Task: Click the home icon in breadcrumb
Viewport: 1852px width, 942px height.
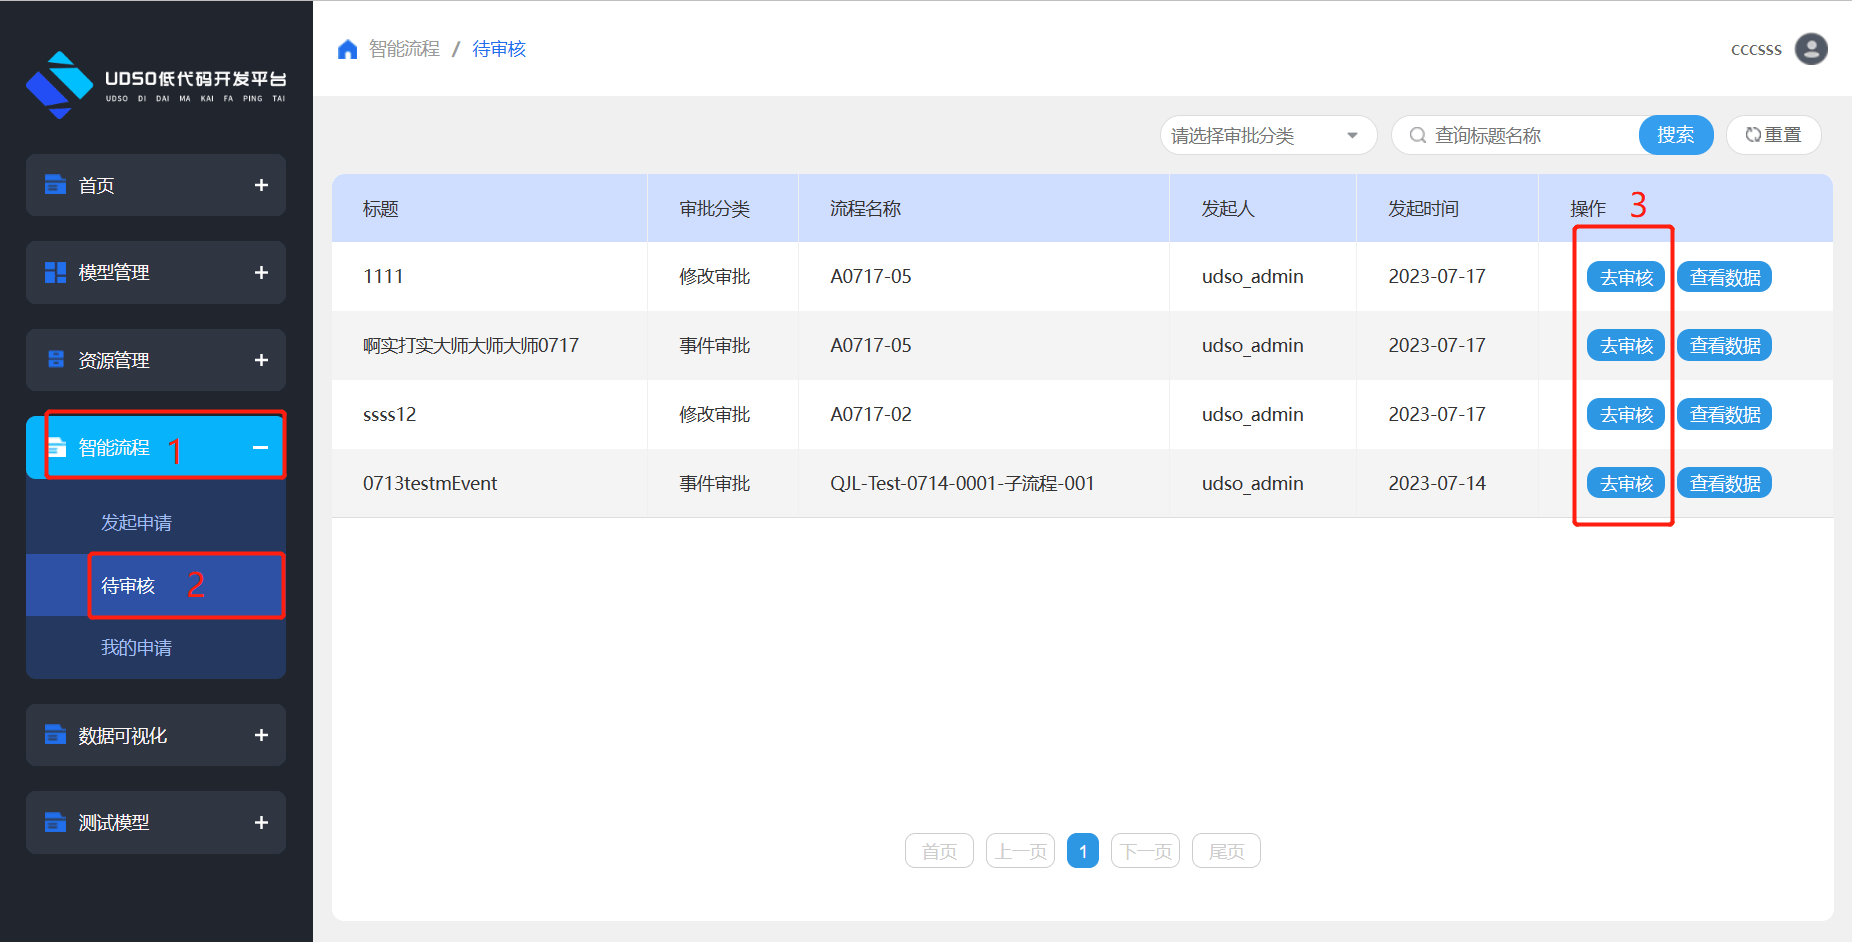Action: point(347,50)
